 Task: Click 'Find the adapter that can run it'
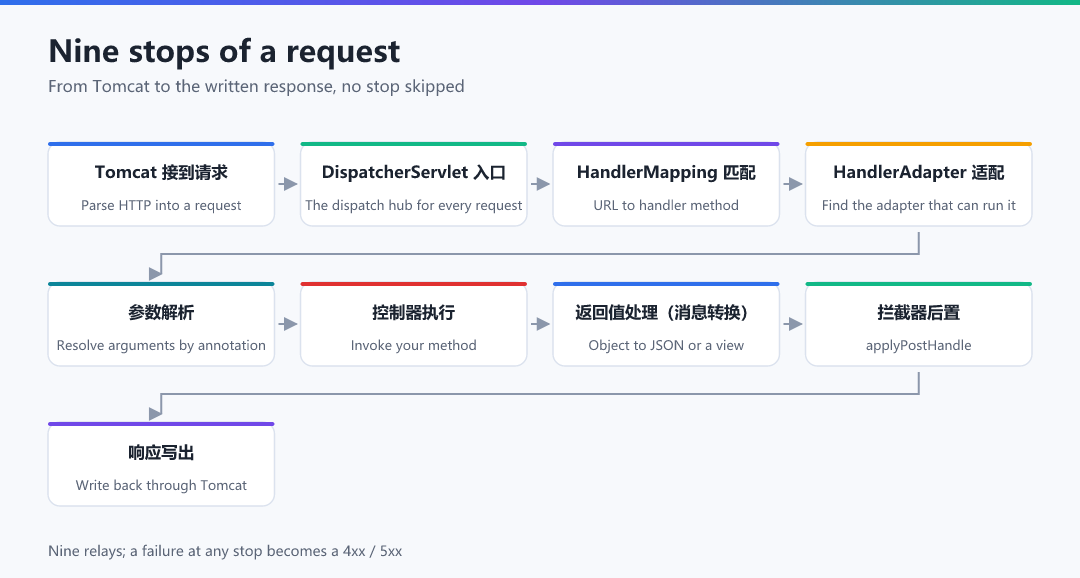click(919, 205)
